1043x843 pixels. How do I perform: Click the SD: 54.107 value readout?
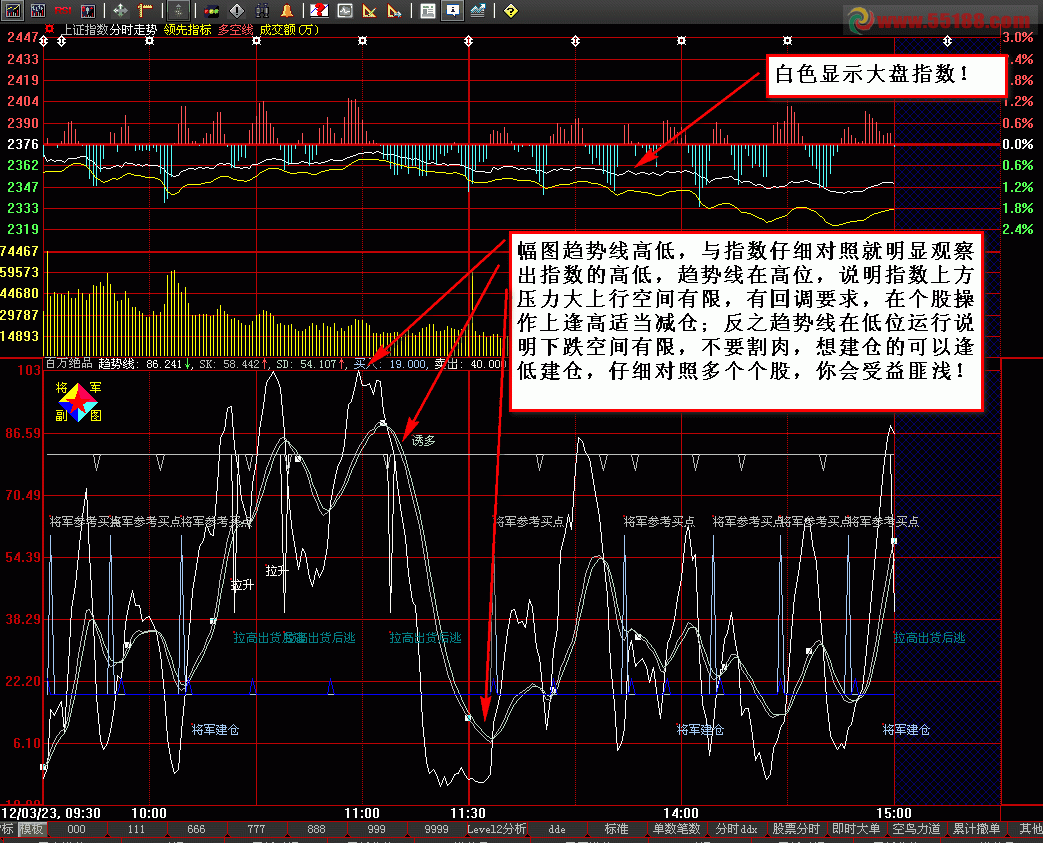[x=310, y=363]
